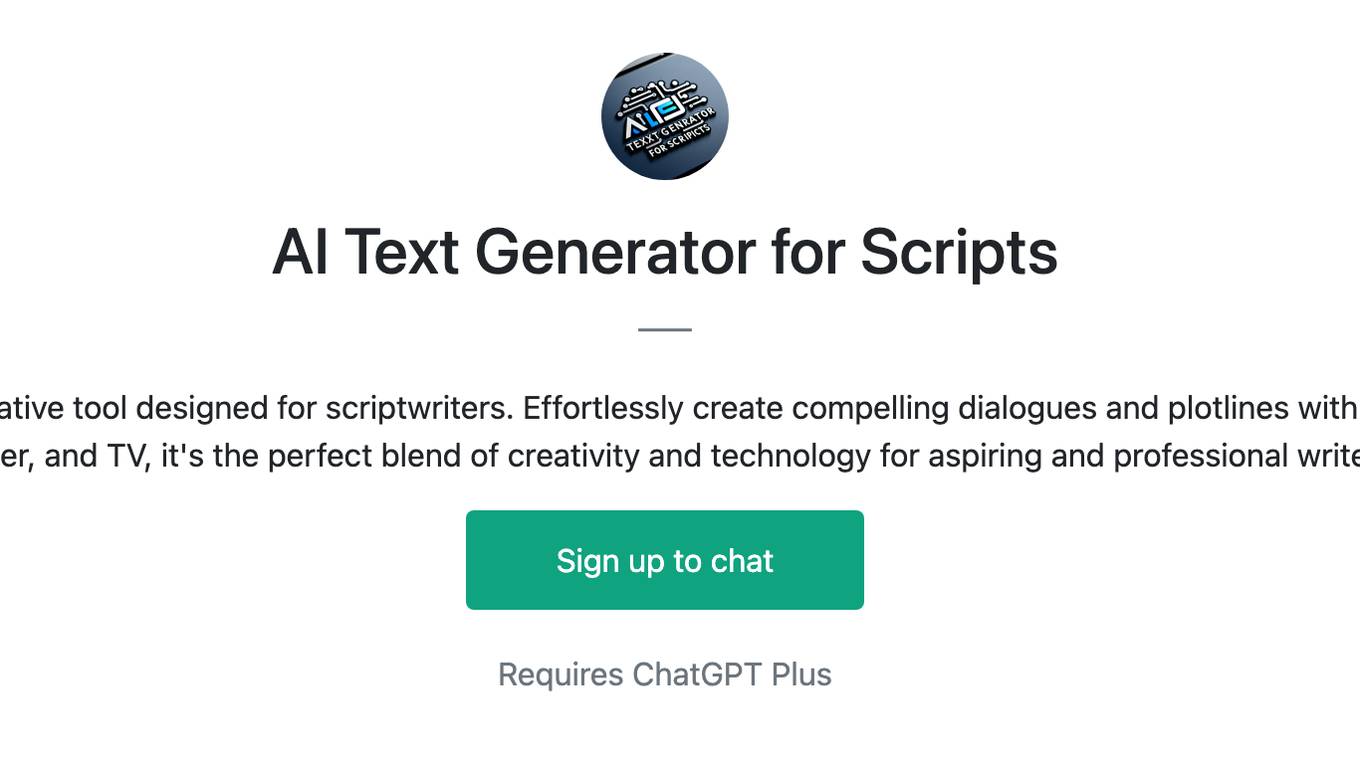The width and height of the screenshot is (1360, 764).
Task: Click the short divider line under the title
Action: click(665, 329)
